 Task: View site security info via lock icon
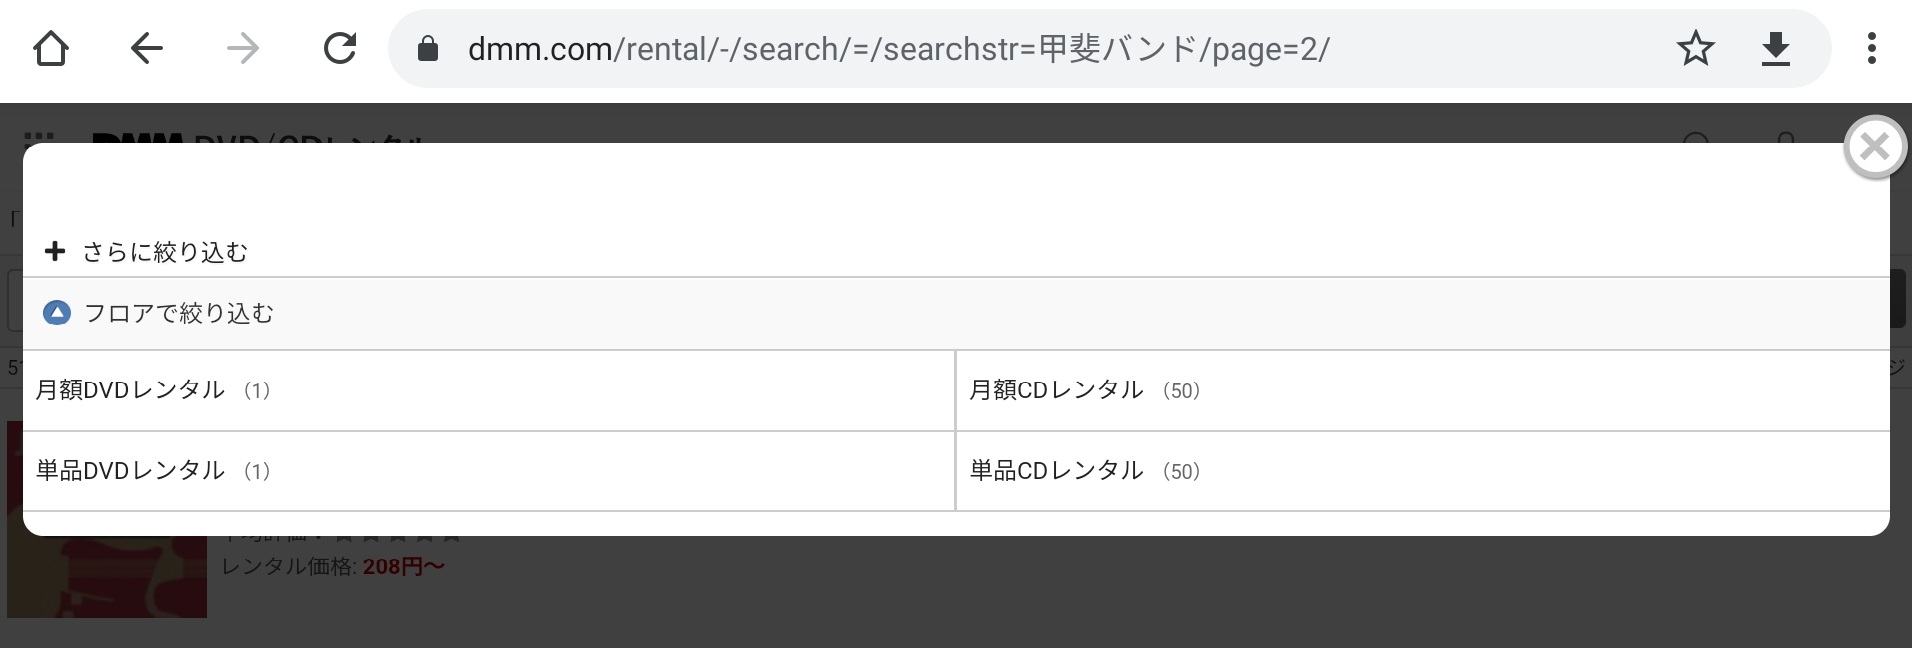point(428,49)
